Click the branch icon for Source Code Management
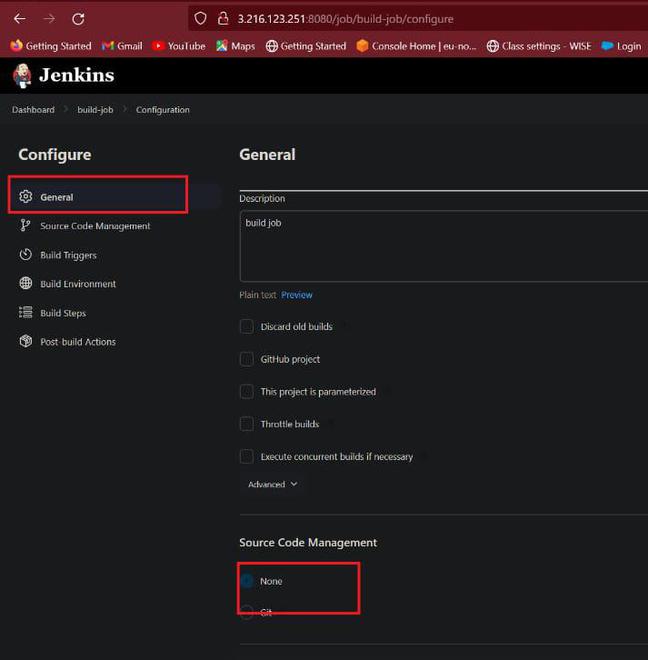 point(25,226)
